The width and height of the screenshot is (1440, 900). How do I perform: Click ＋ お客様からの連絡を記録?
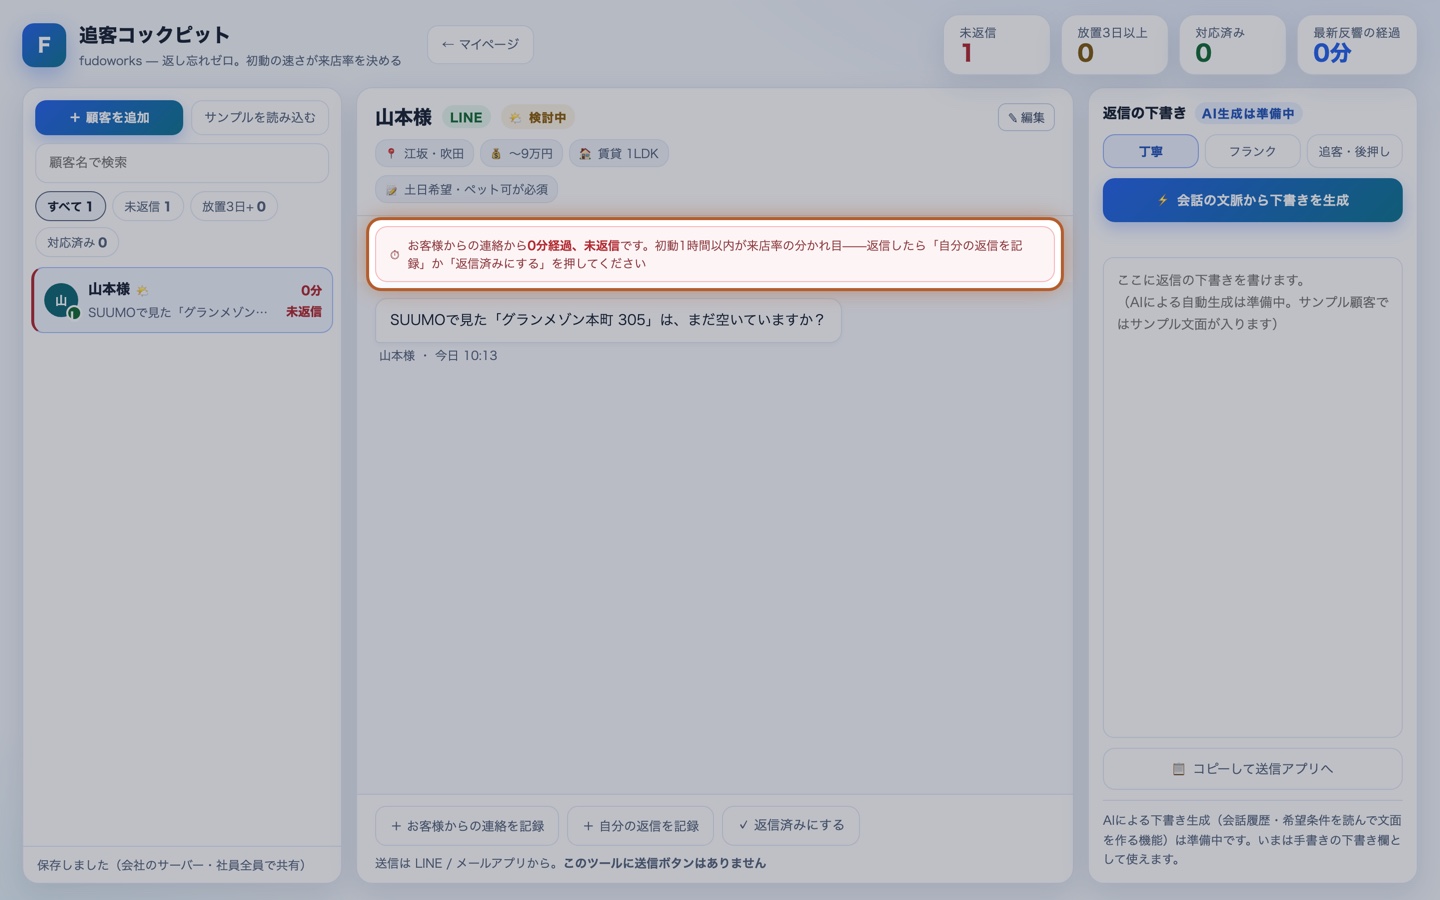coord(467,826)
